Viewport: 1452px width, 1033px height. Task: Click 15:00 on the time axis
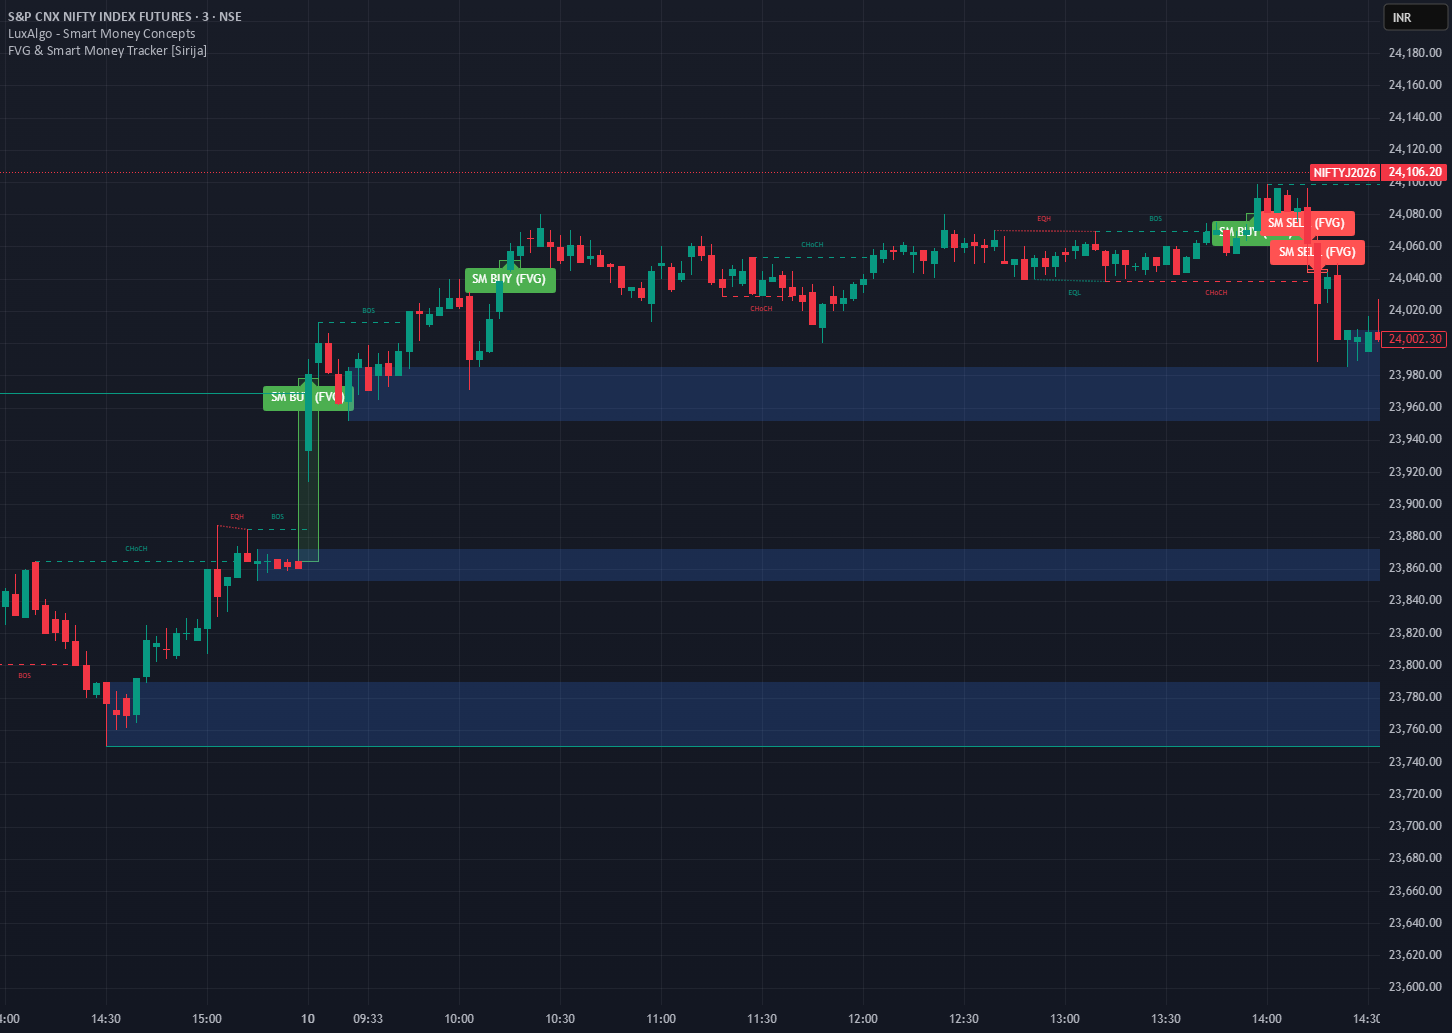207,1019
